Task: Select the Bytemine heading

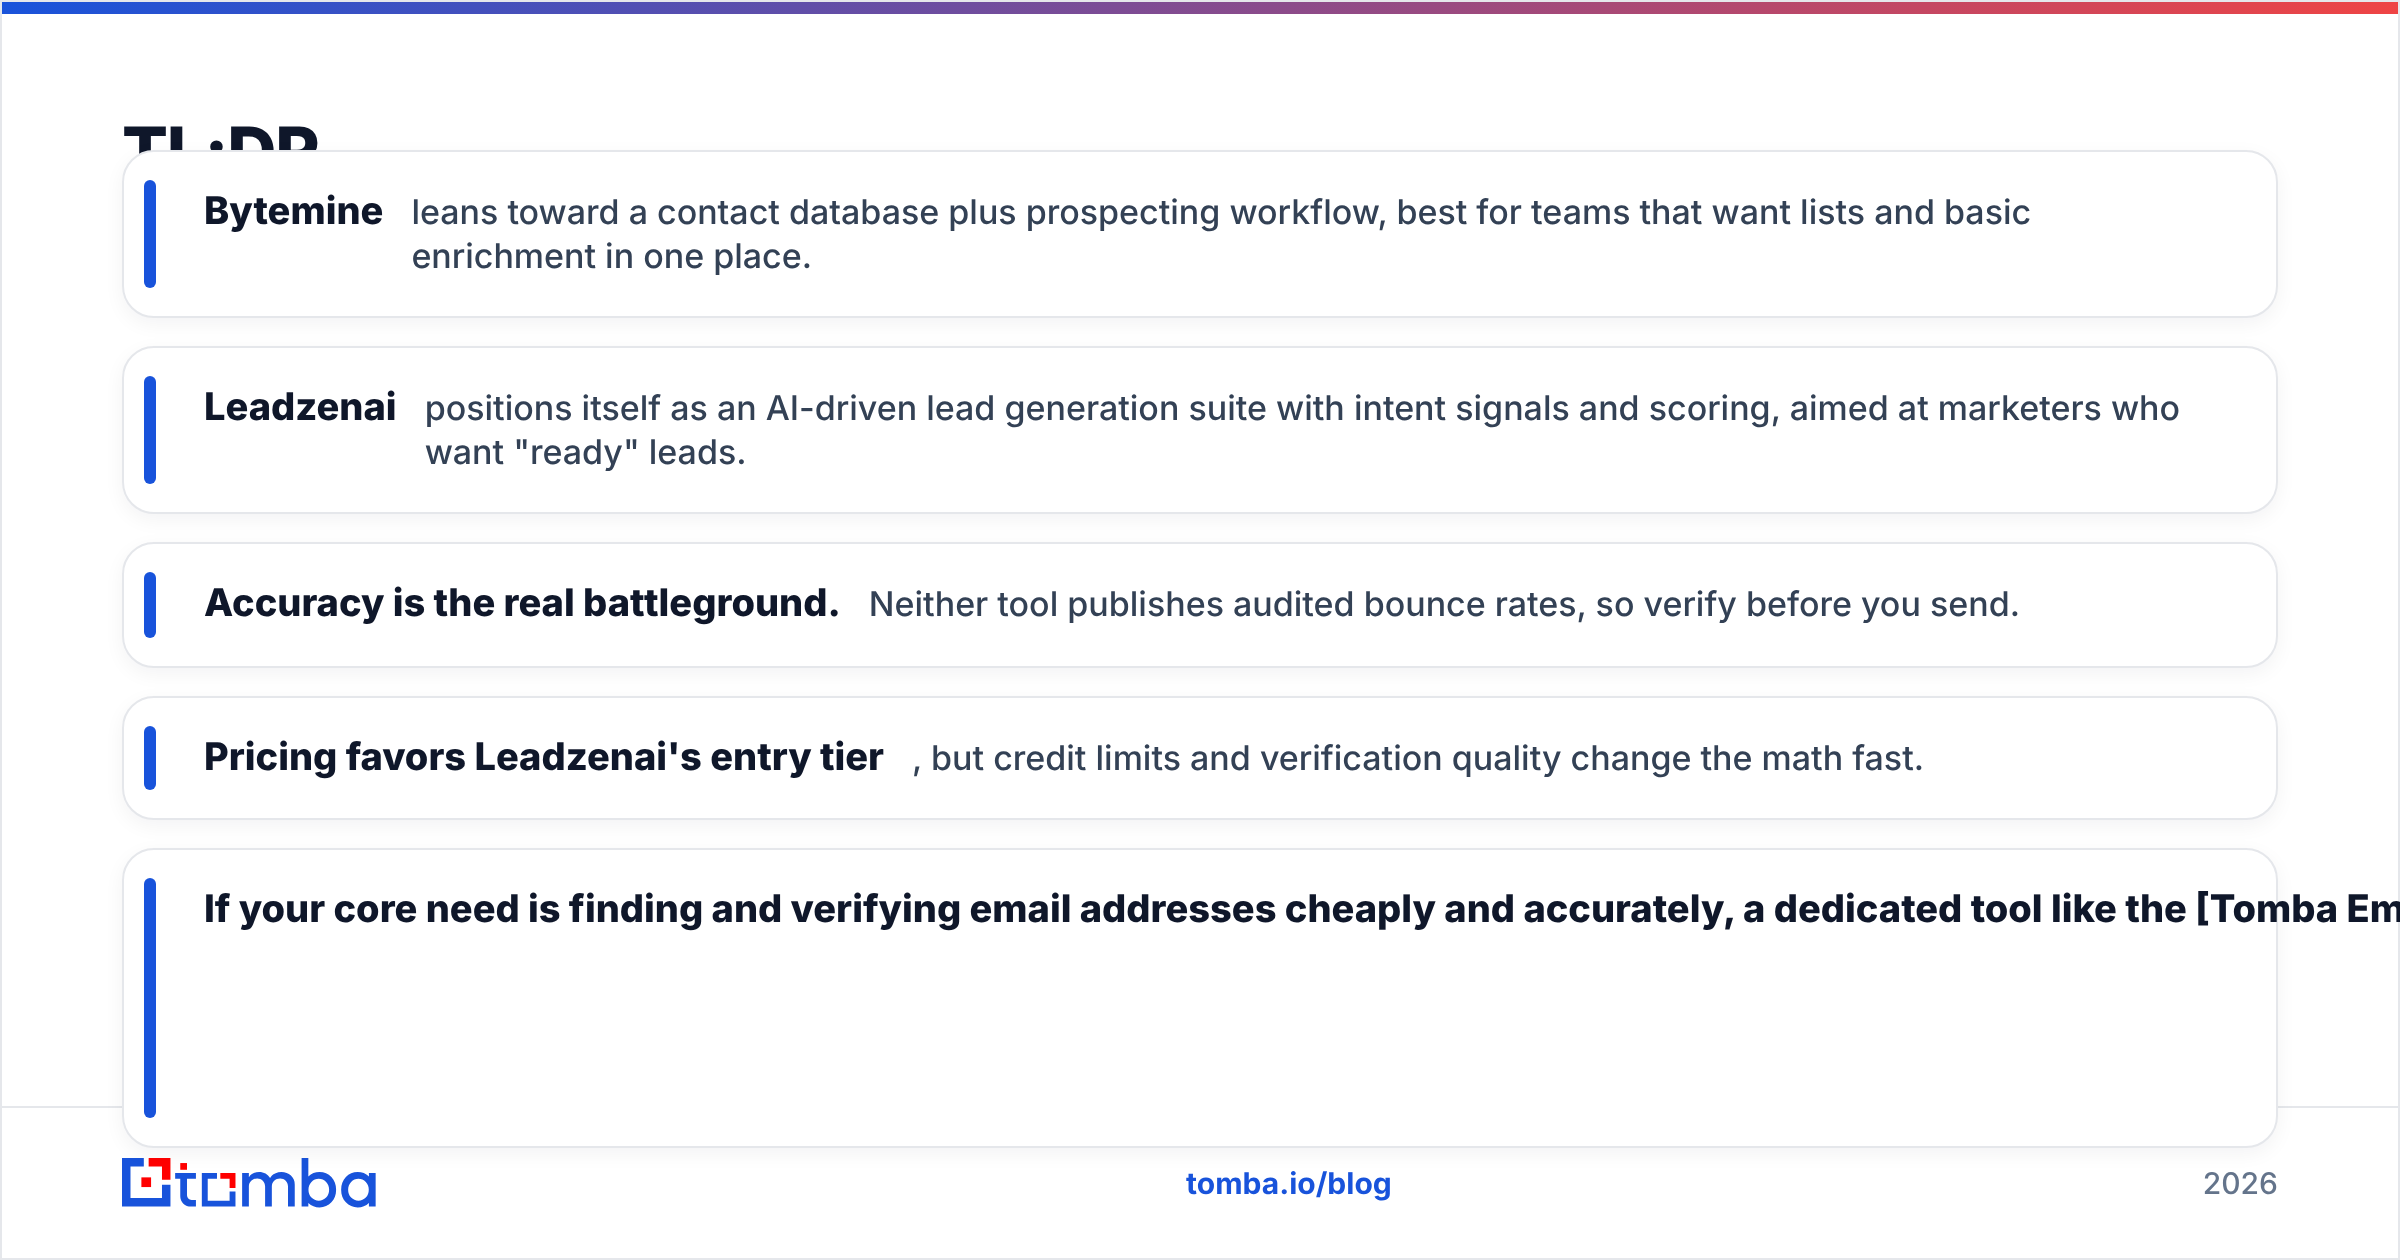Action: (x=293, y=211)
